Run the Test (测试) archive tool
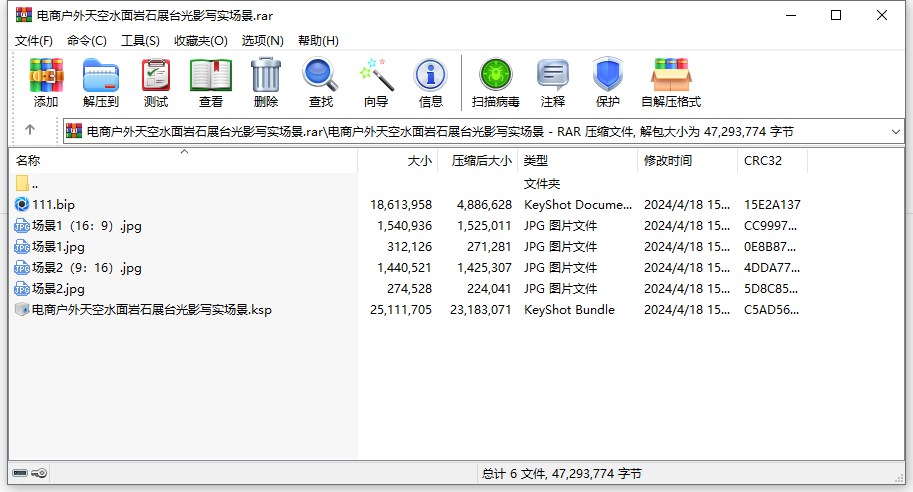Screen dimensions: 913x492 (156, 76)
